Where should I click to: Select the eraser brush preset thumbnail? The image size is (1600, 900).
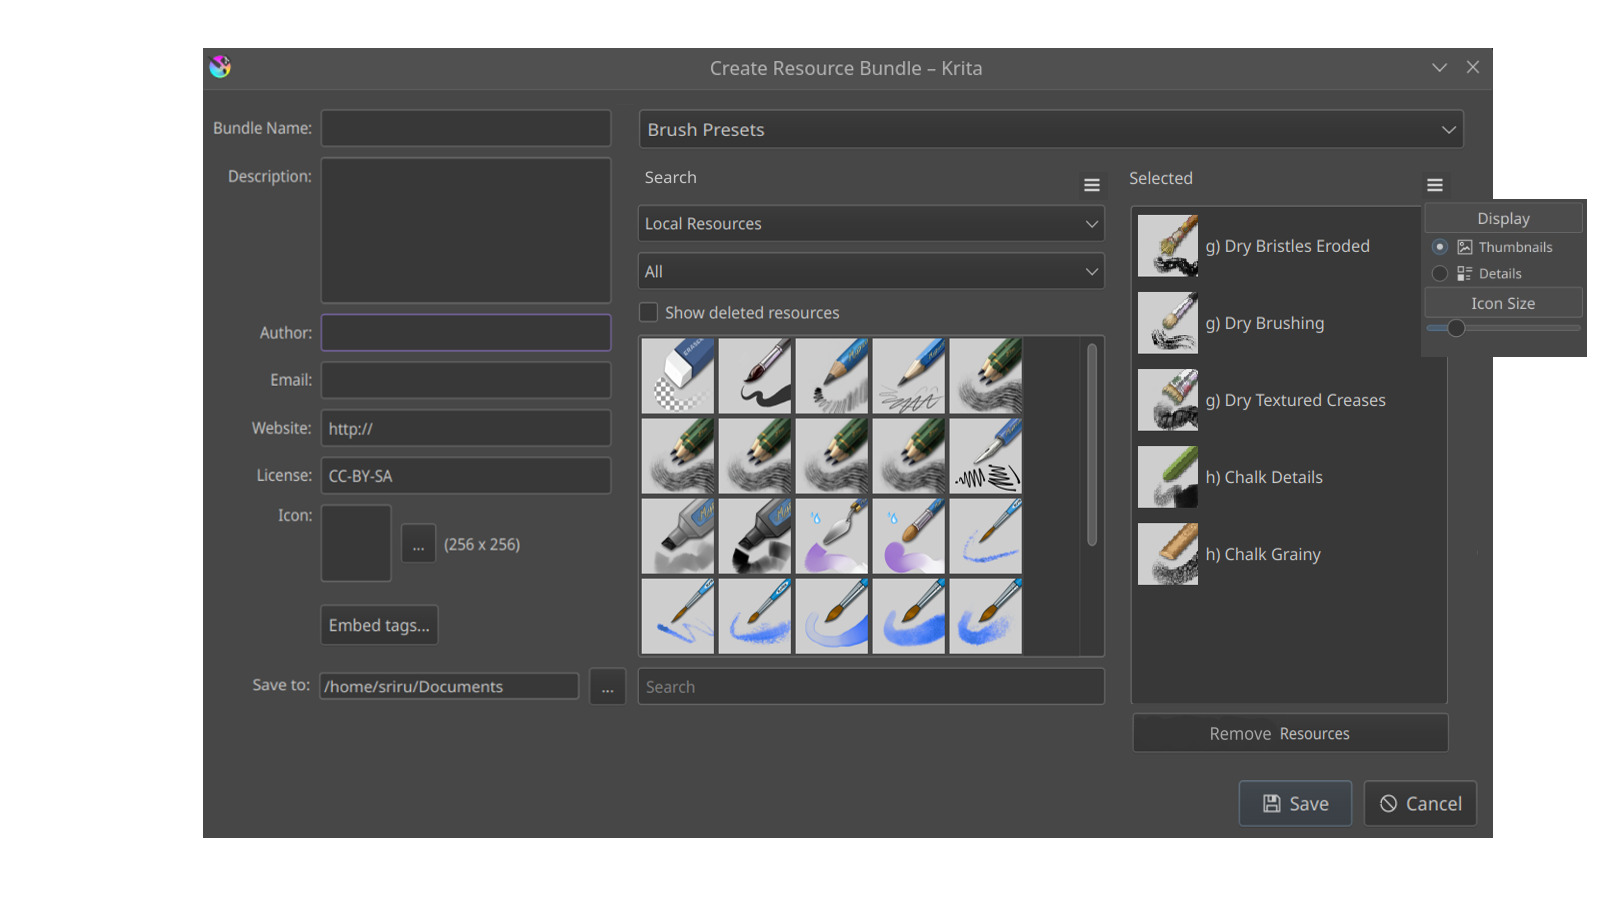tap(678, 376)
